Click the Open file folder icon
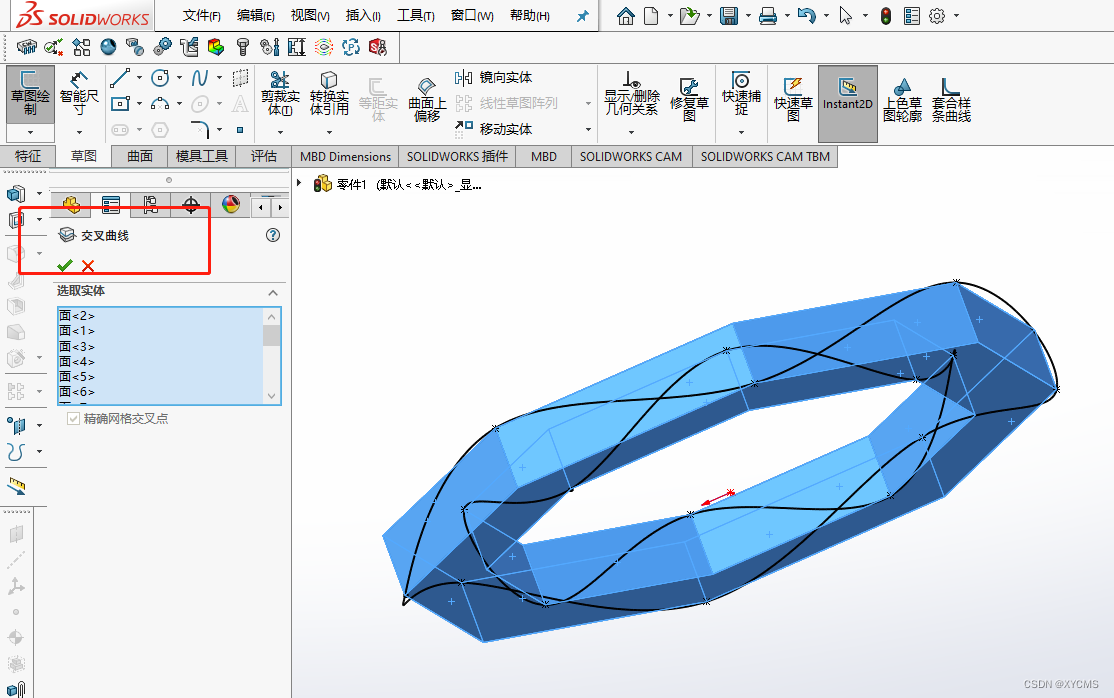This screenshot has height=698, width=1114. [689, 16]
